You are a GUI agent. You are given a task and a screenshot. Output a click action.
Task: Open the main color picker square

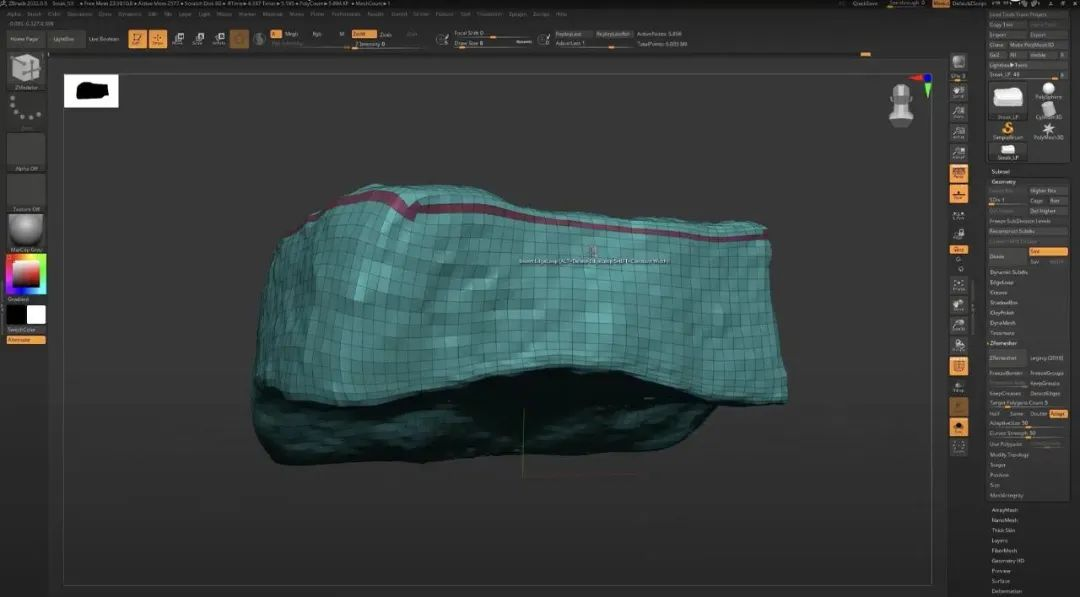[26, 274]
